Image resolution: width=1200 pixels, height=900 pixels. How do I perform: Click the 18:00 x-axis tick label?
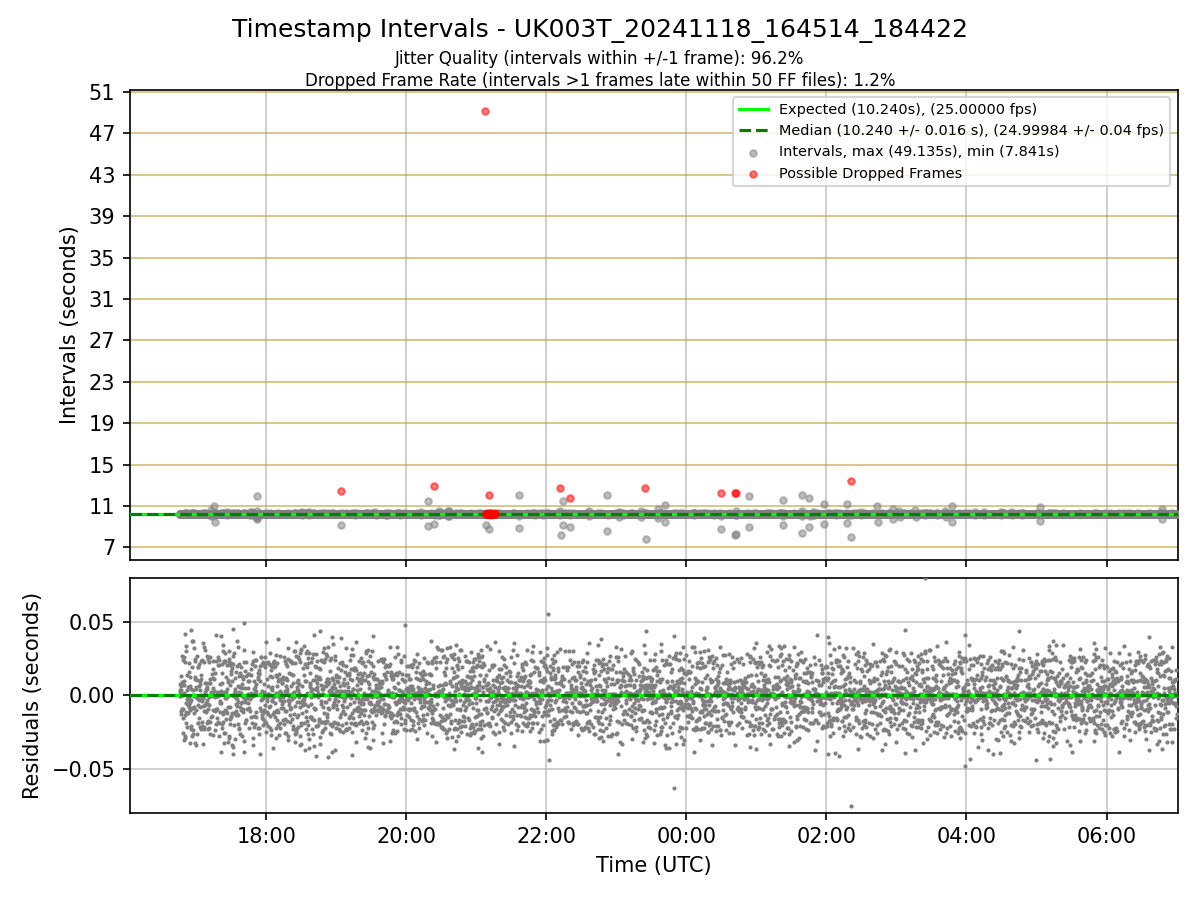pos(266,835)
